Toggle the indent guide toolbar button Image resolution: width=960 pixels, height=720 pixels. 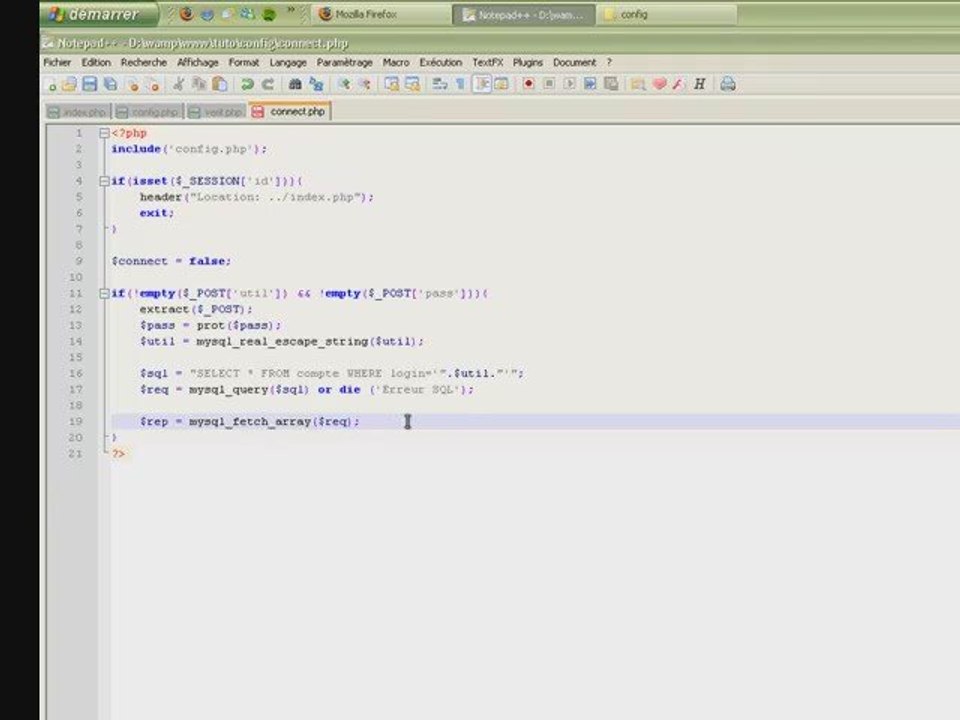tap(482, 84)
